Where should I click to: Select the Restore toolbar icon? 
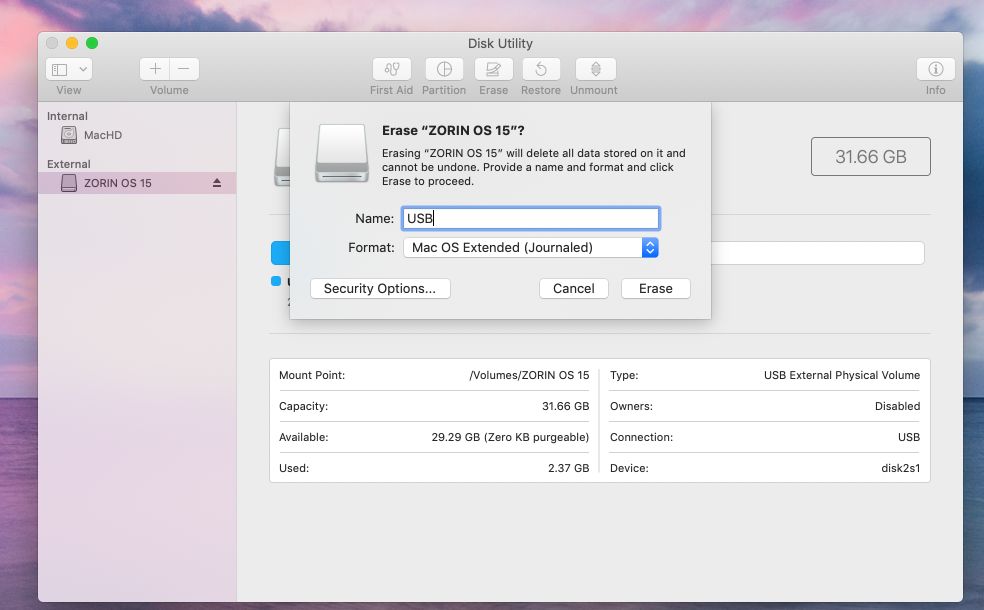pyautogui.click(x=541, y=69)
